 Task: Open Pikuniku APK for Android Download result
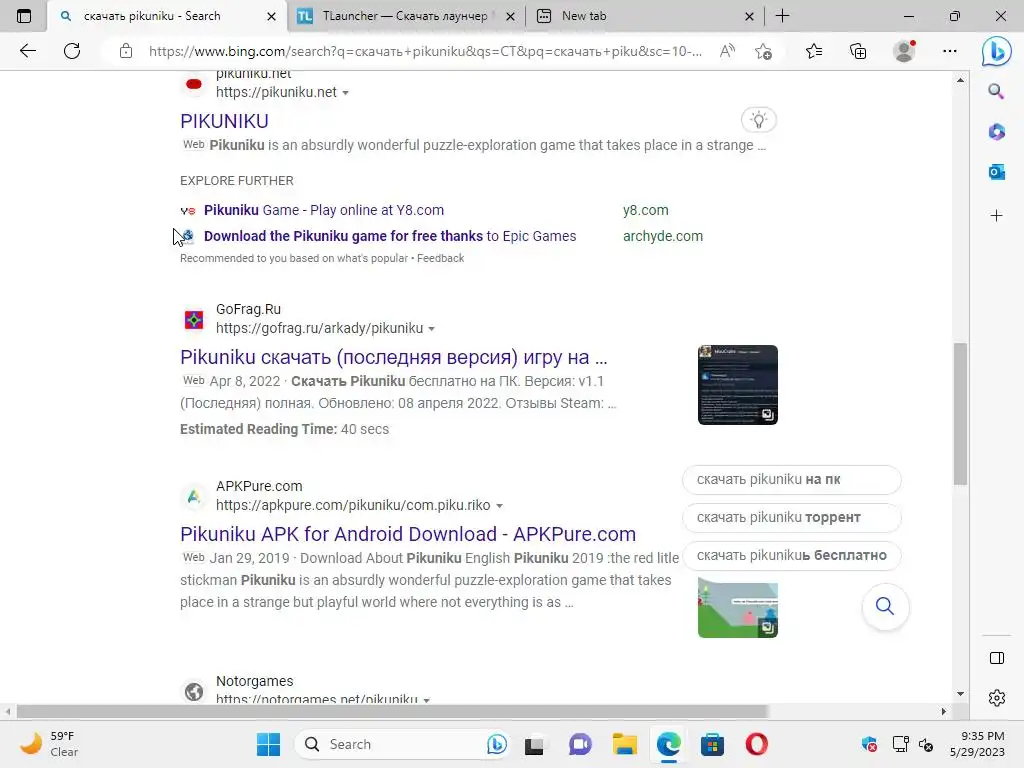coord(408,534)
